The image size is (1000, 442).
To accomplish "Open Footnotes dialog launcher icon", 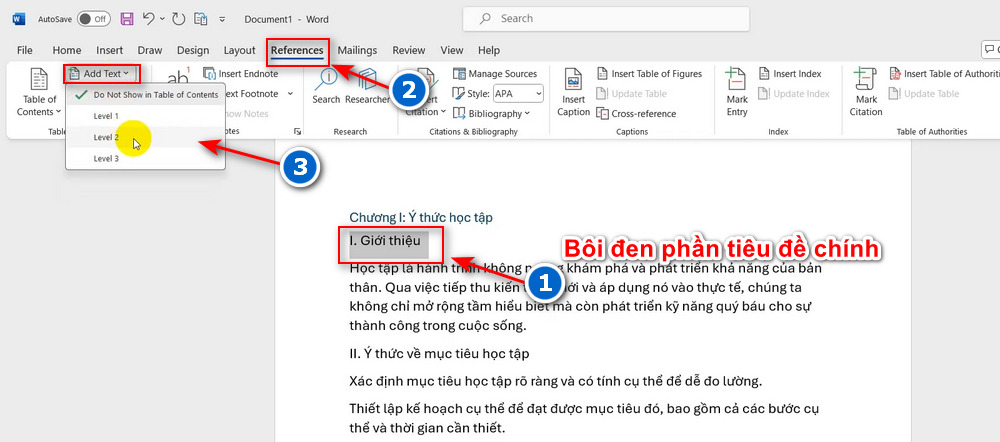I will tap(297, 131).
